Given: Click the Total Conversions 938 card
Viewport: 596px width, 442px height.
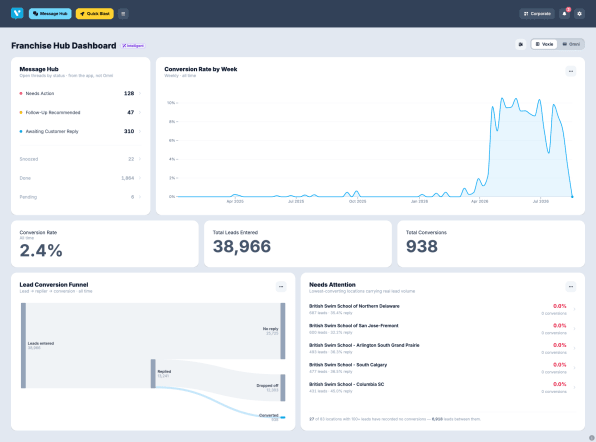Looking at the screenshot, I should click(x=491, y=244).
